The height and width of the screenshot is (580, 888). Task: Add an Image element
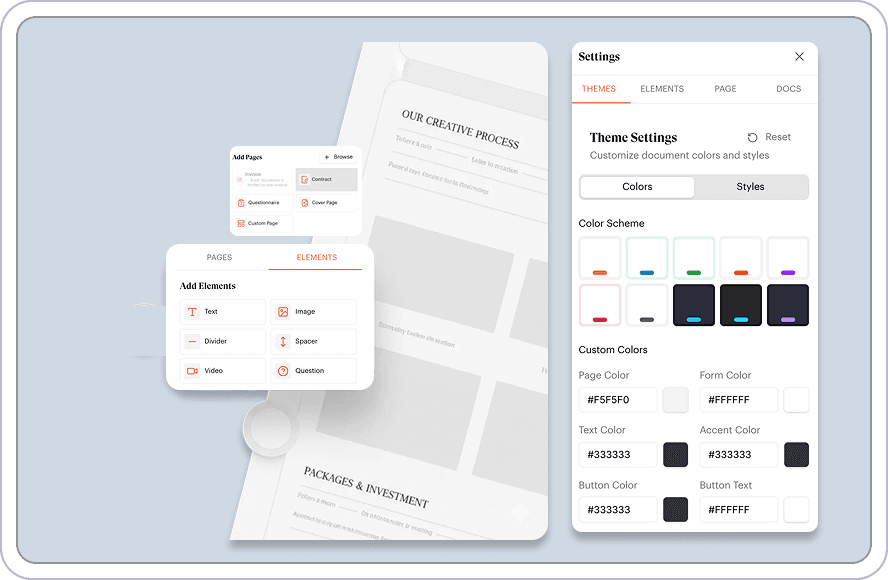[x=313, y=312]
